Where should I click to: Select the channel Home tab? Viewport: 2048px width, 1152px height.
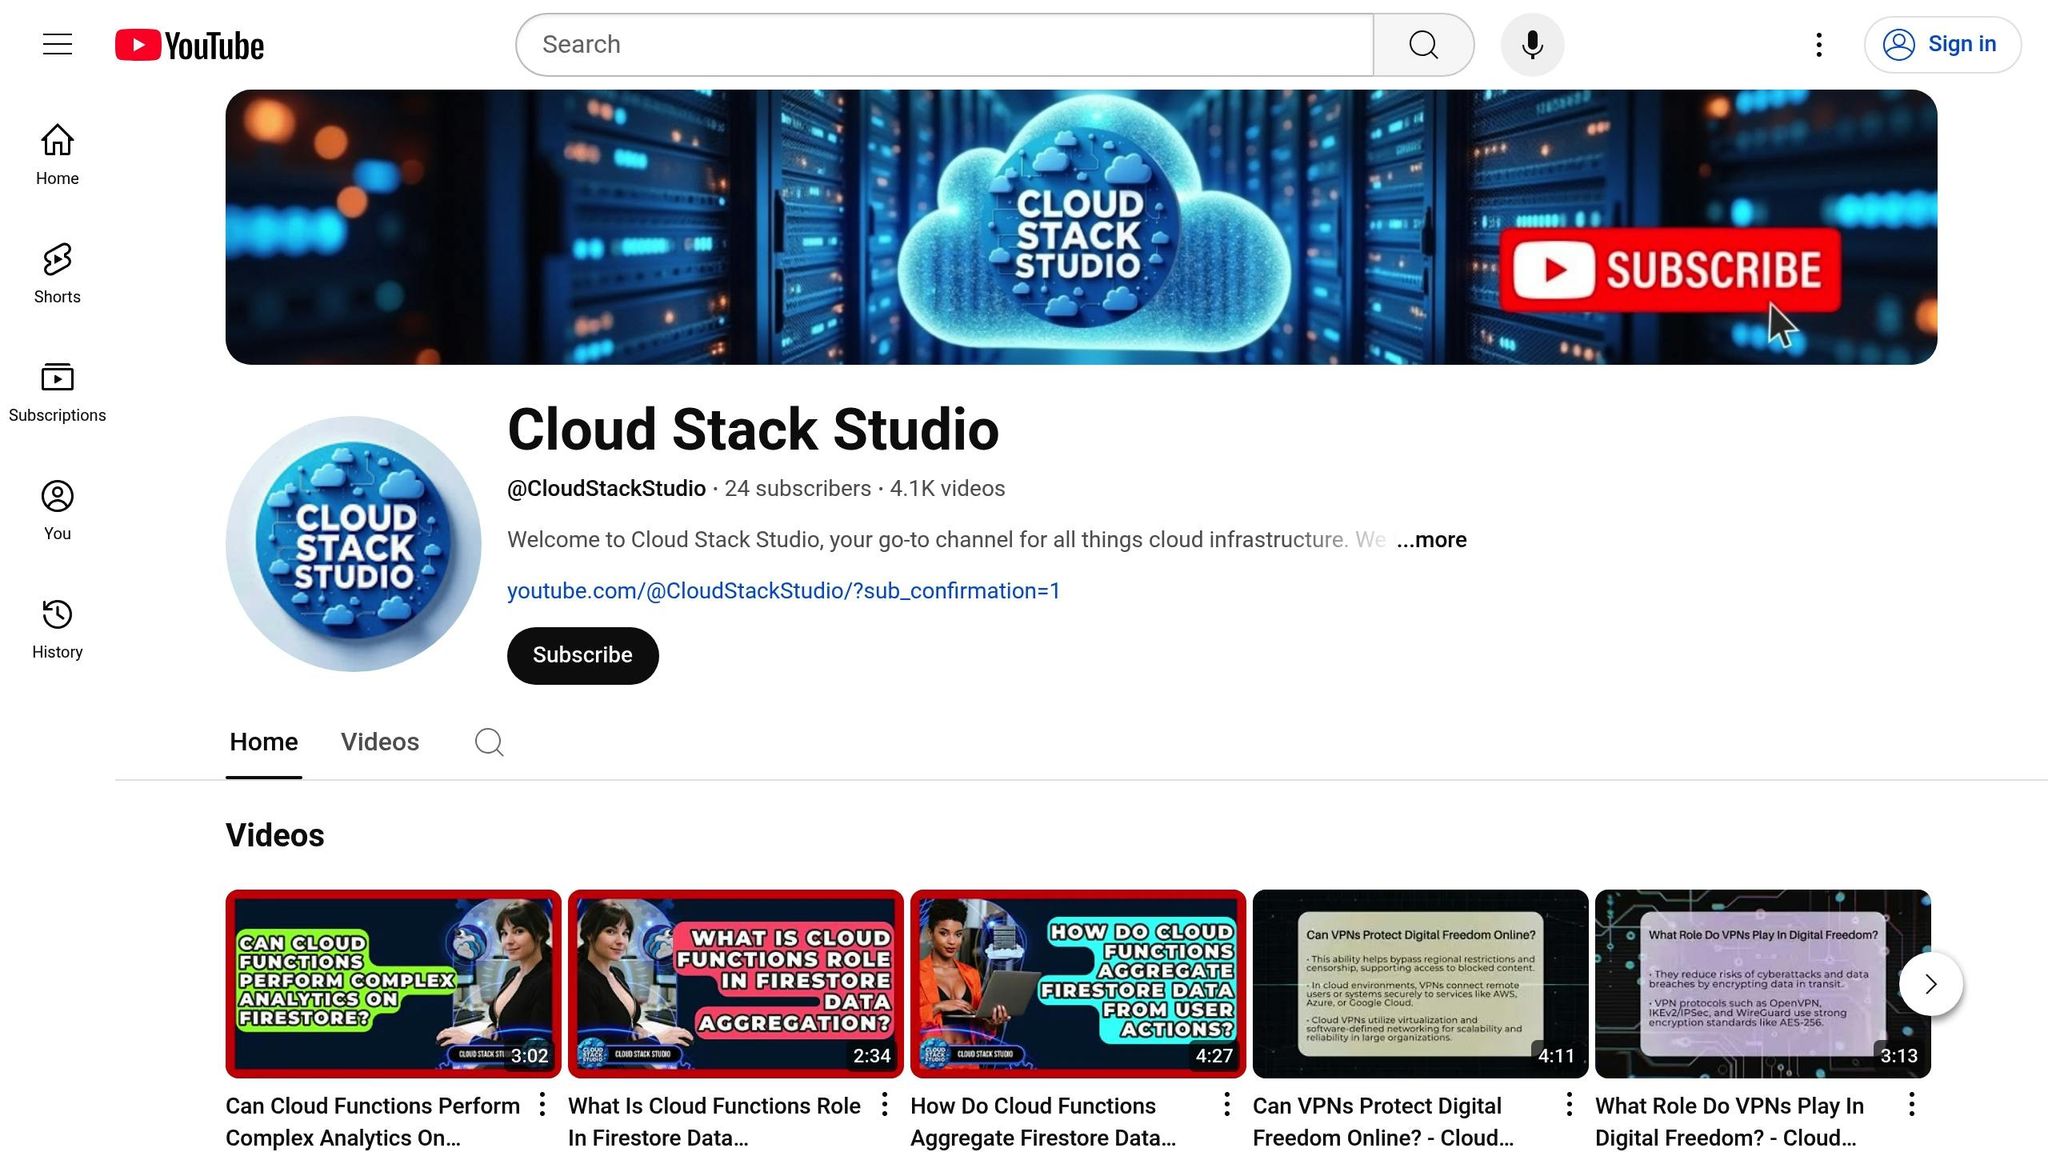click(x=263, y=742)
